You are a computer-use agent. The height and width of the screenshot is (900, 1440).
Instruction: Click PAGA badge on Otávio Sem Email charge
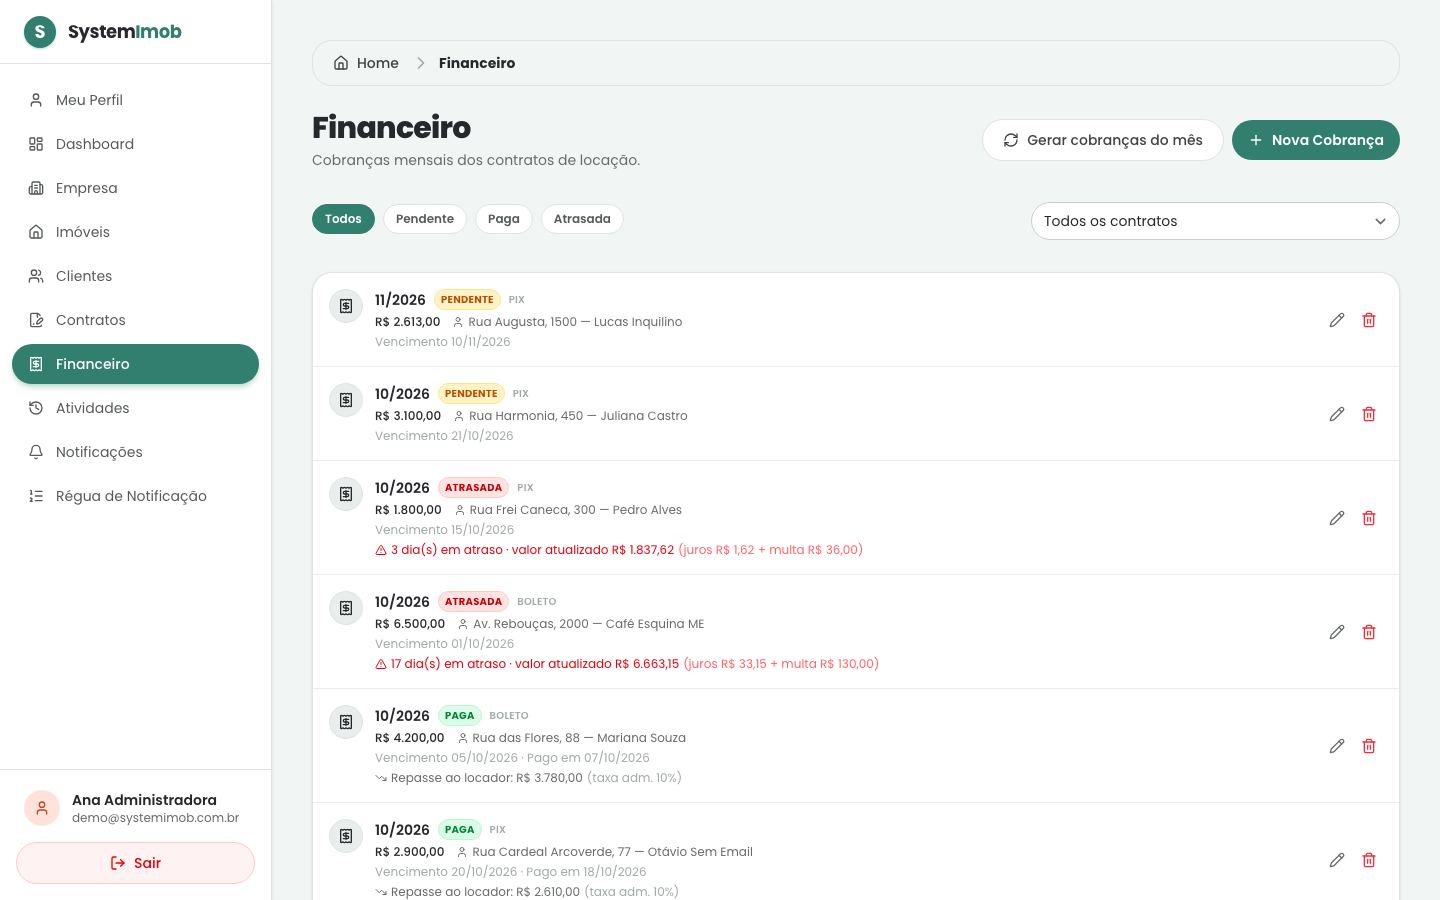[459, 830]
